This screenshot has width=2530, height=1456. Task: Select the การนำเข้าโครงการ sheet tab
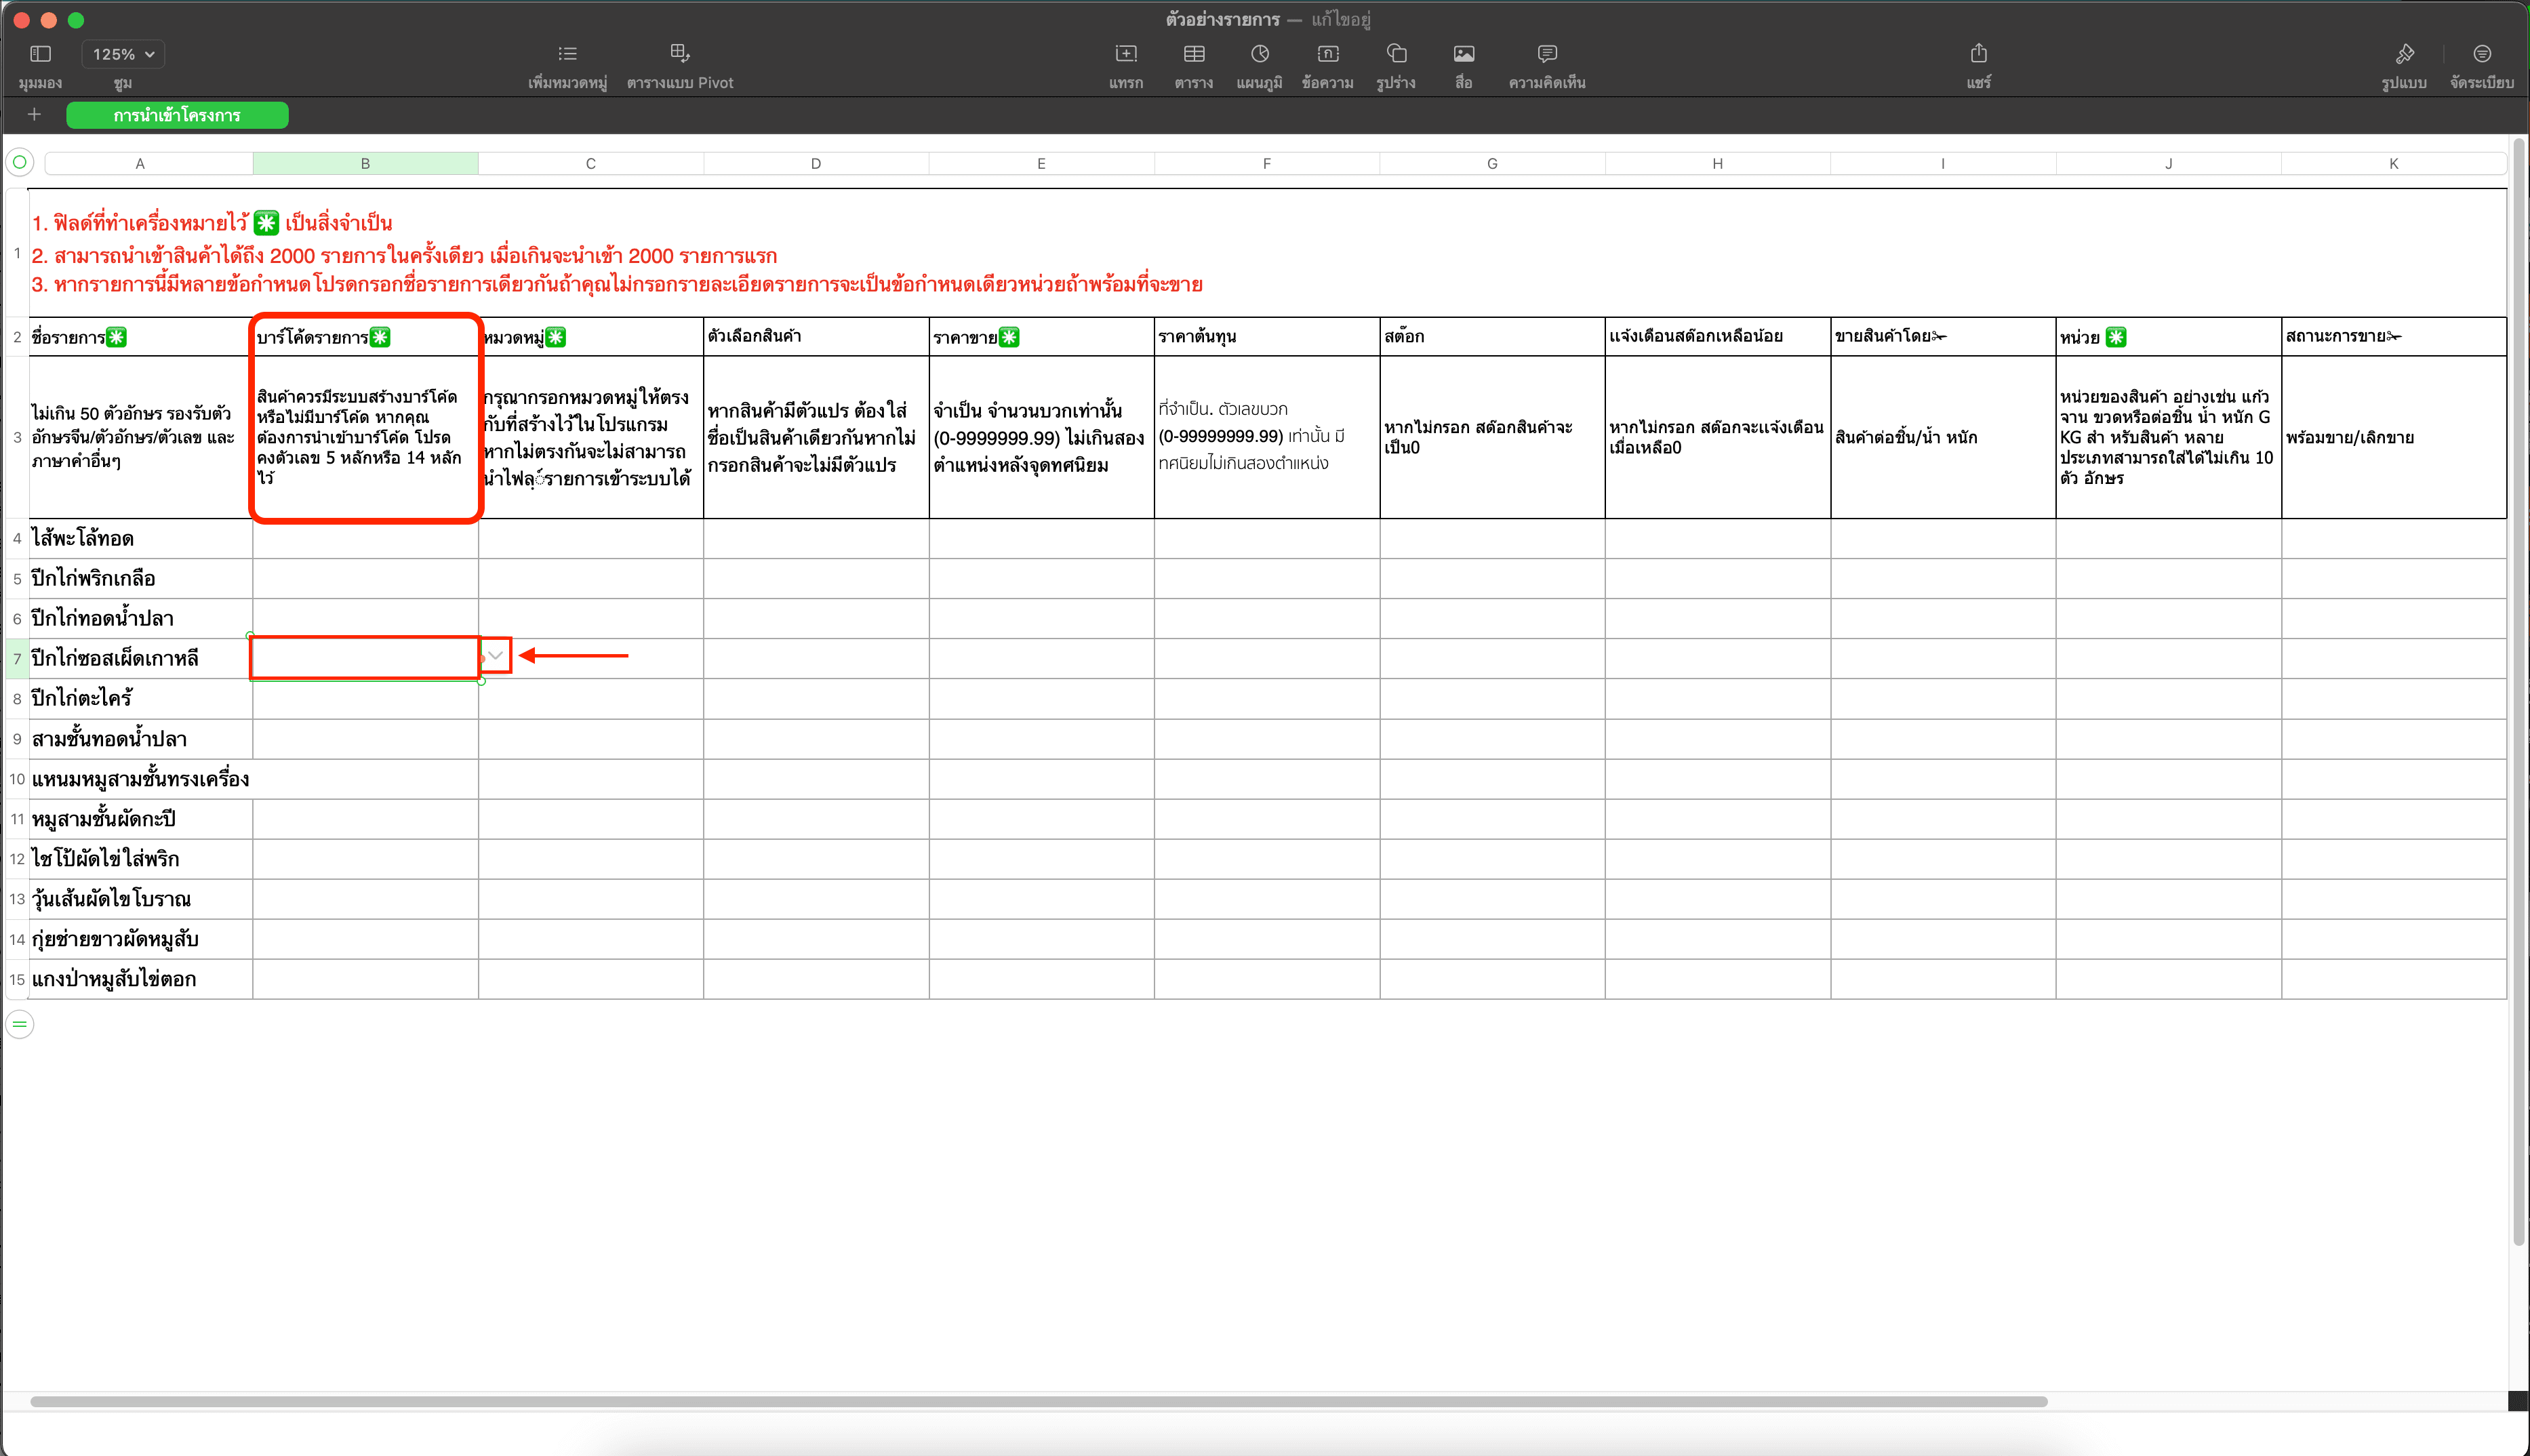pos(177,116)
